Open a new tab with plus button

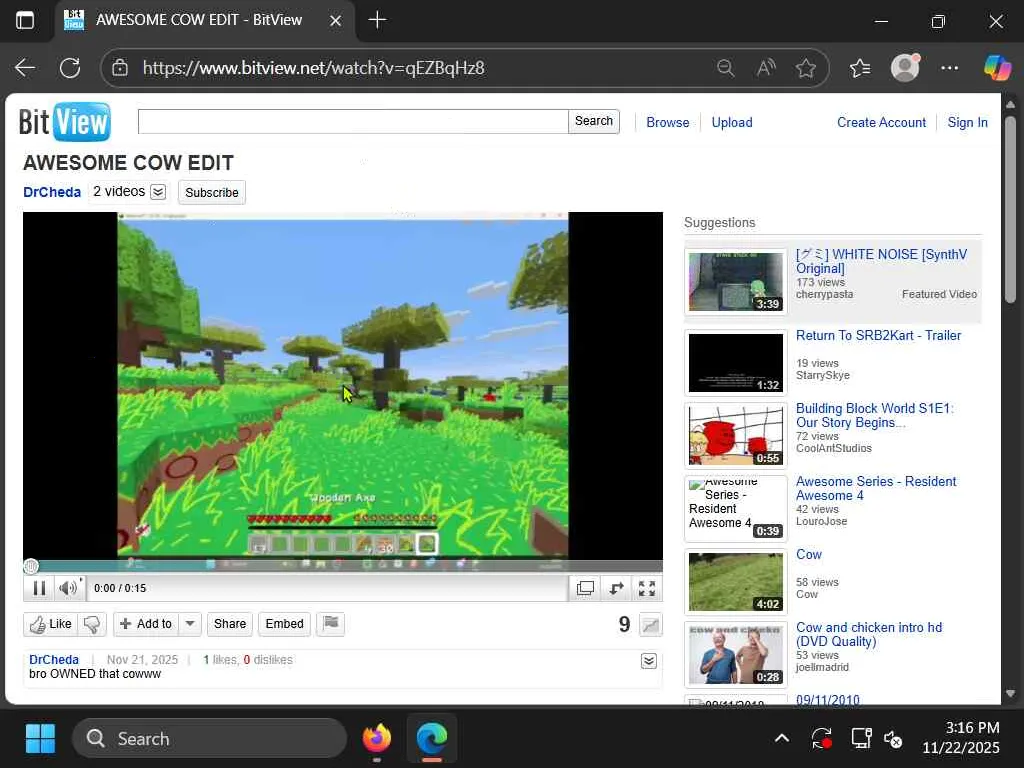point(377,20)
